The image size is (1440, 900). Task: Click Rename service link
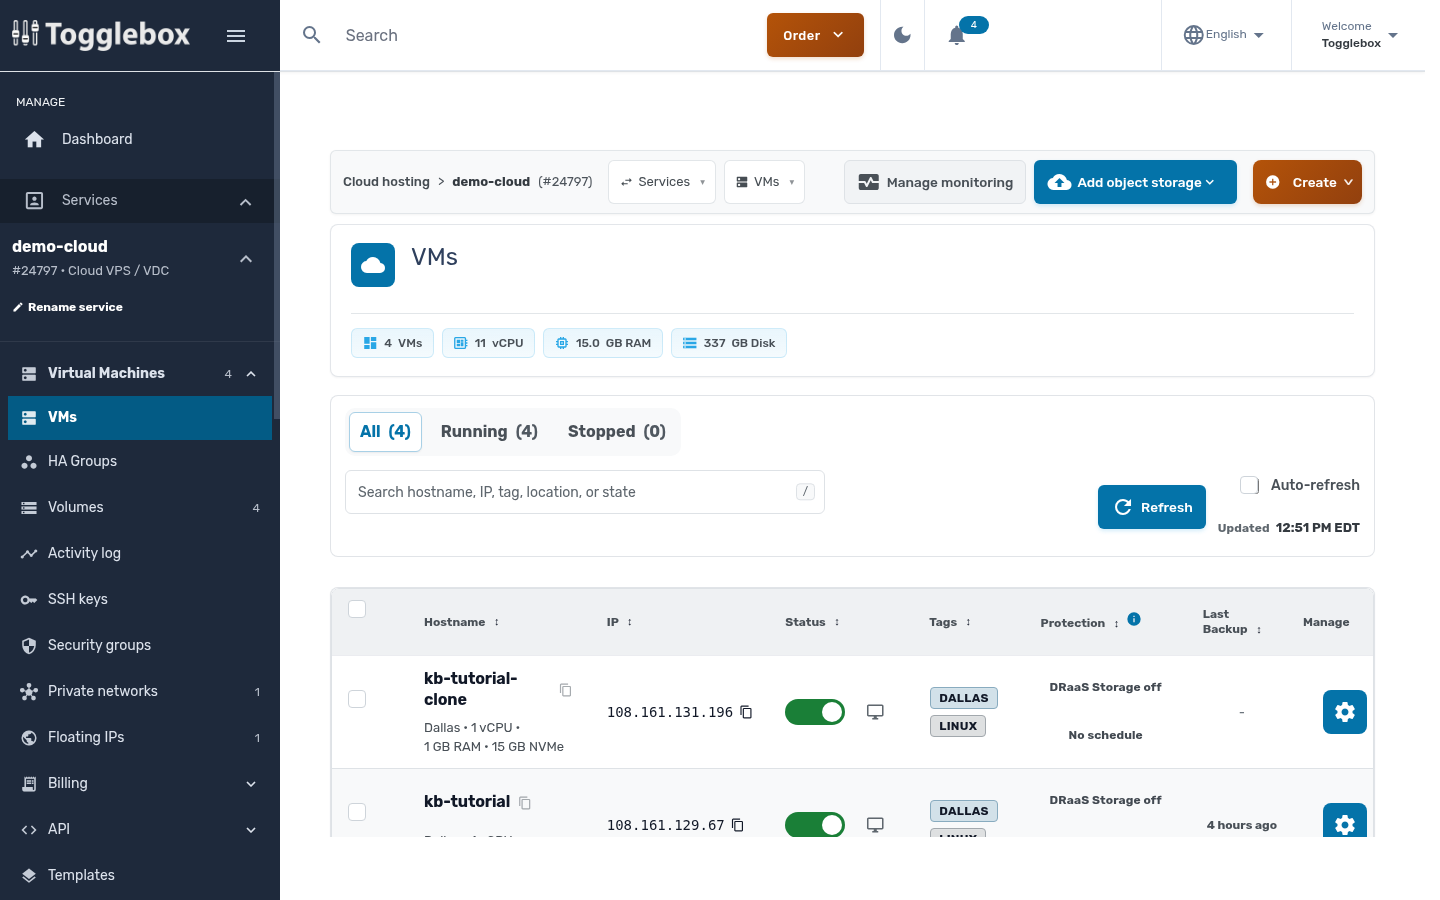point(68,307)
